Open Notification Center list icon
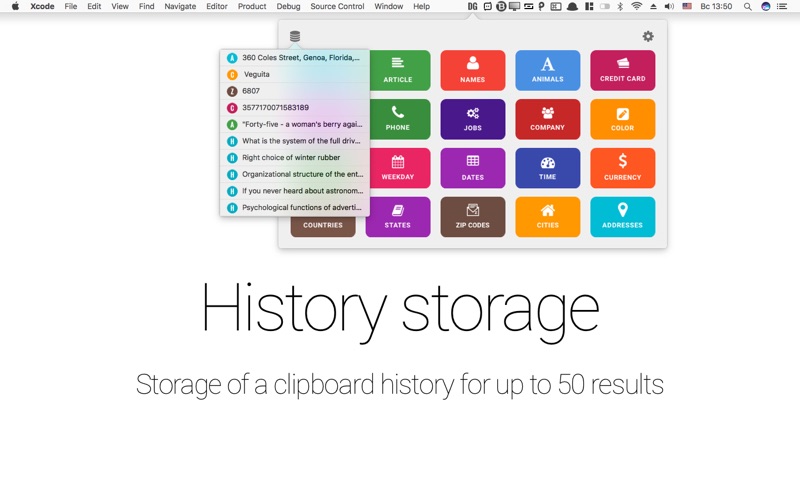This screenshot has width=800, height=500. point(782,7)
